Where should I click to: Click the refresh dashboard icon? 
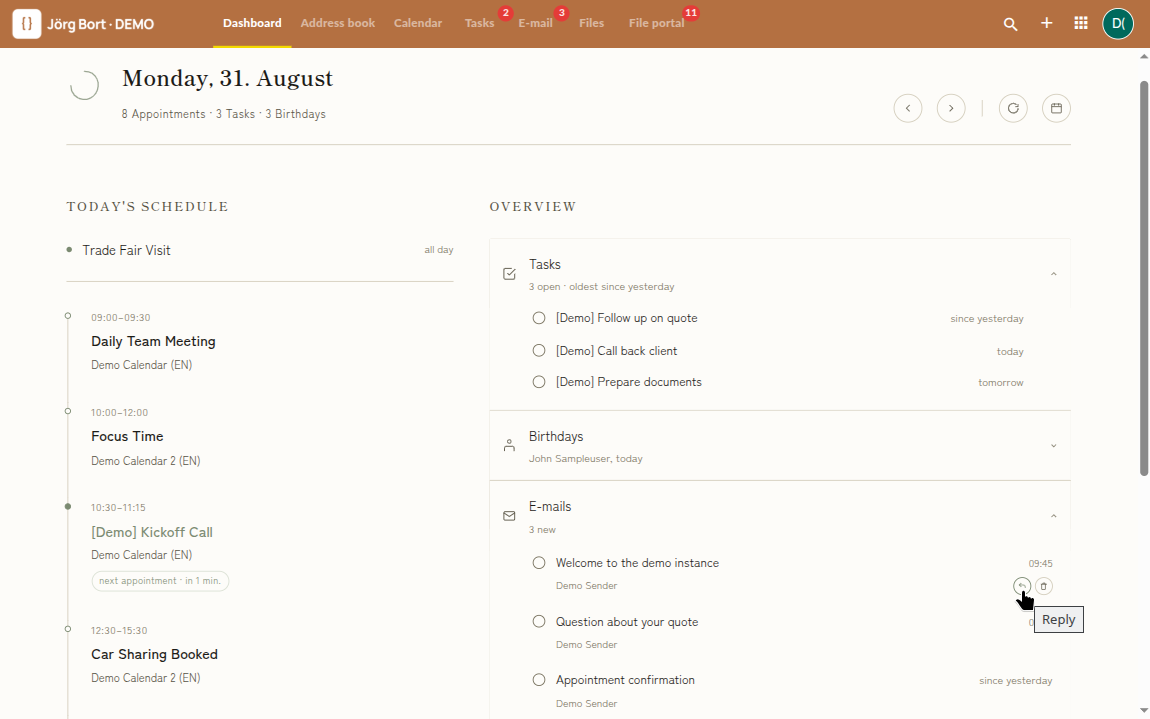point(1013,109)
